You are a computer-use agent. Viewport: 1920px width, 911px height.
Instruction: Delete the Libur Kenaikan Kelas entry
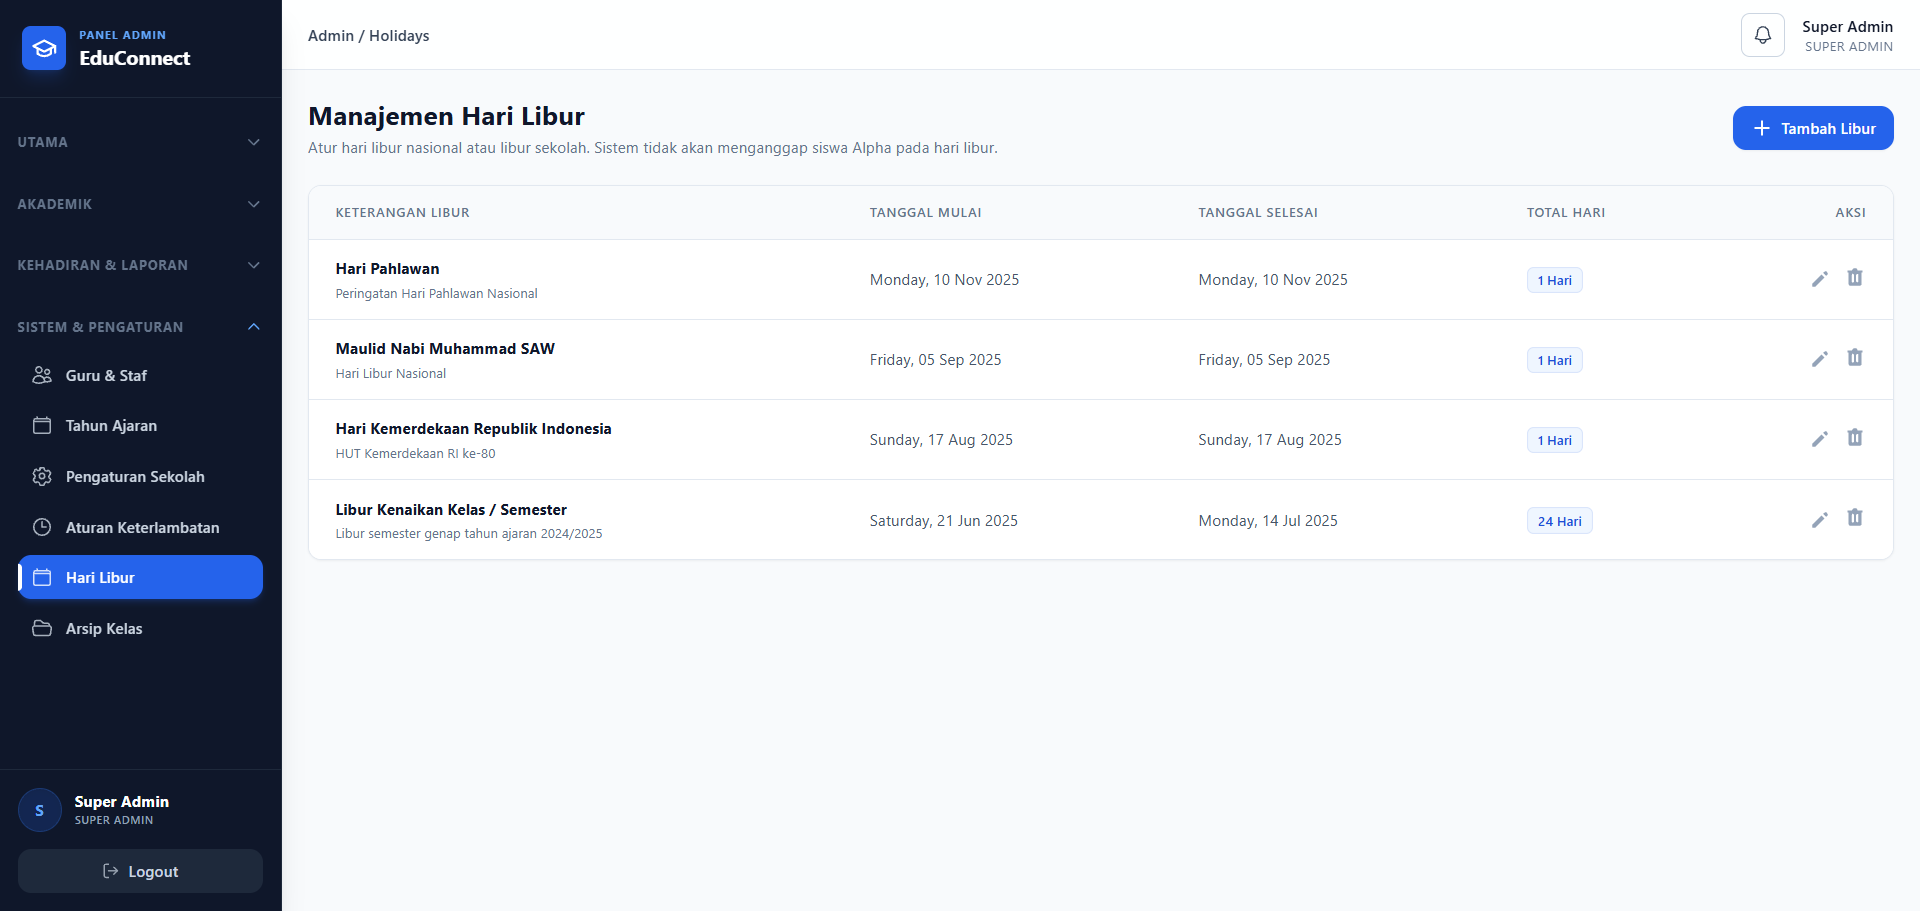(1855, 518)
